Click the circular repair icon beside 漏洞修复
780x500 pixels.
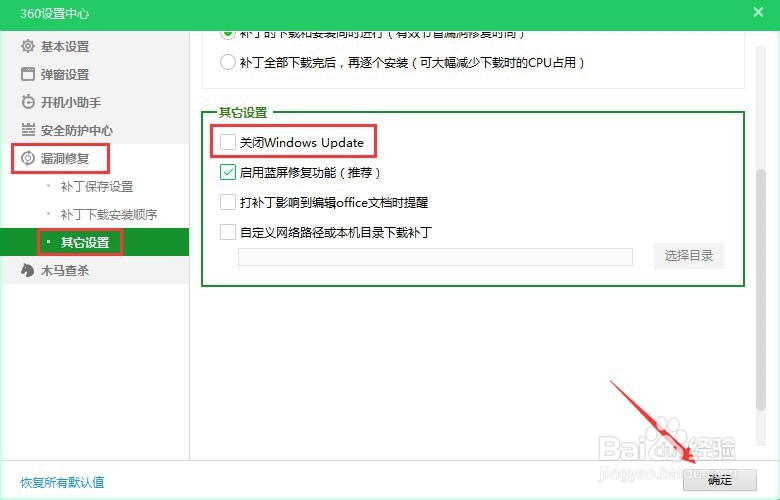(x=28, y=158)
